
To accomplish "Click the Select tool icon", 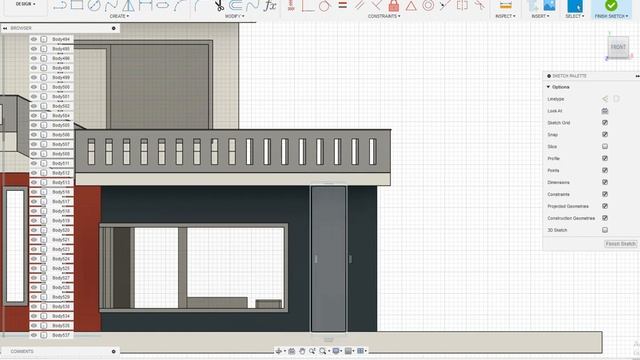I will [x=575, y=6].
